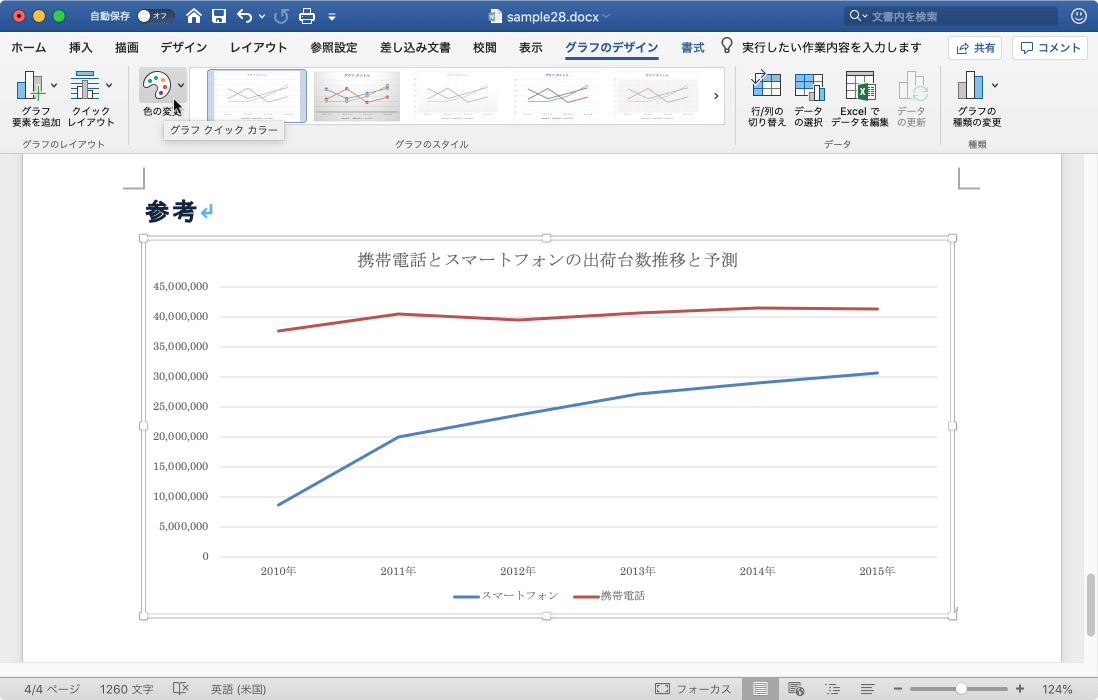Select the second chart style thumbnail
1098x700 pixels.
click(x=356, y=96)
